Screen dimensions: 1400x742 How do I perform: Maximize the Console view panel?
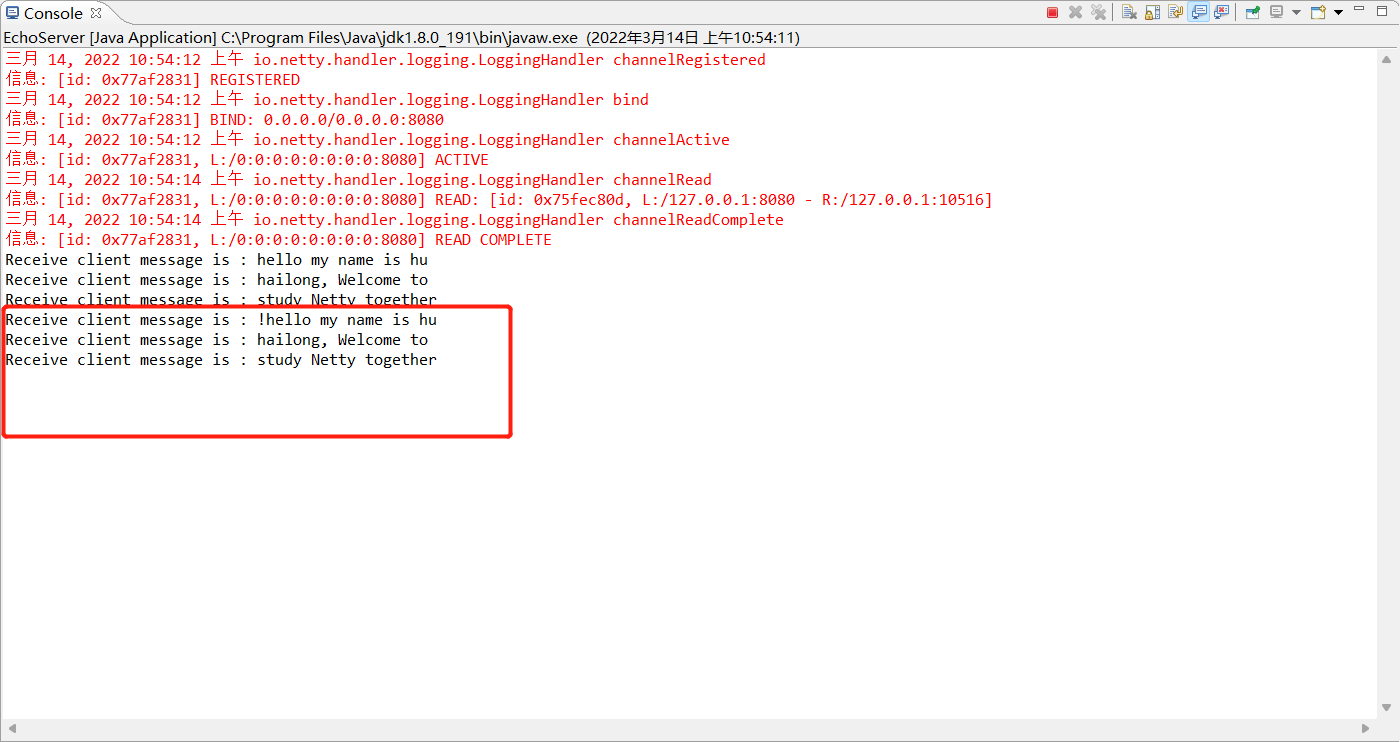coord(1382,11)
